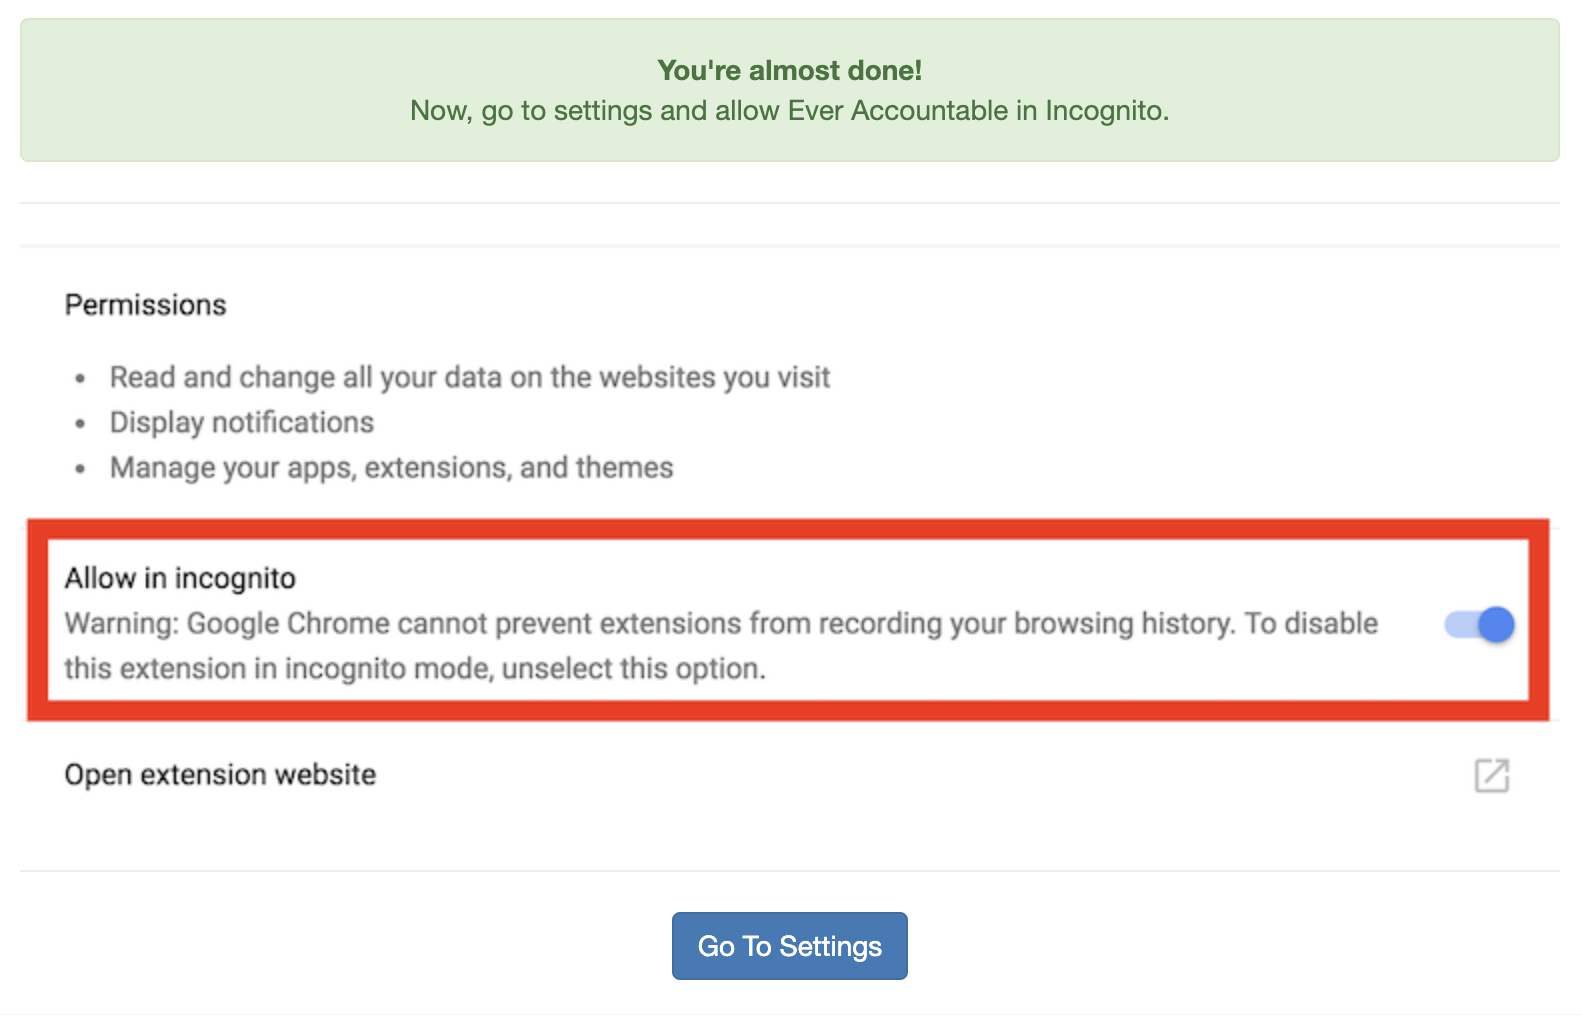Click "Manage your apps, extensions, and themes" permission
This screenshot has width=1582, height=1016.
[x=392, y=467]
